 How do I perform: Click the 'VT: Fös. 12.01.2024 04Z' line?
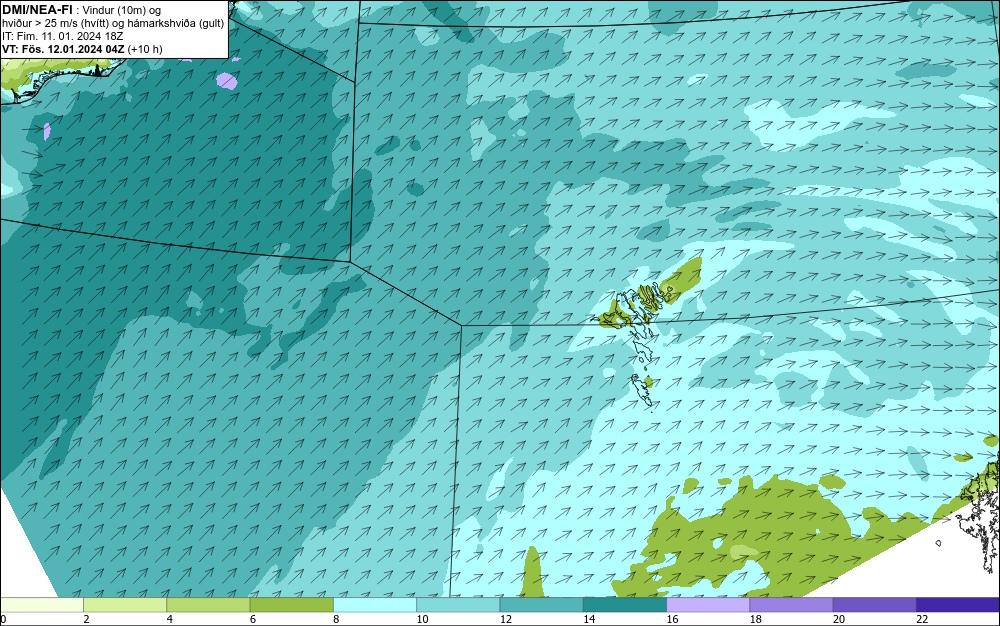64,49
